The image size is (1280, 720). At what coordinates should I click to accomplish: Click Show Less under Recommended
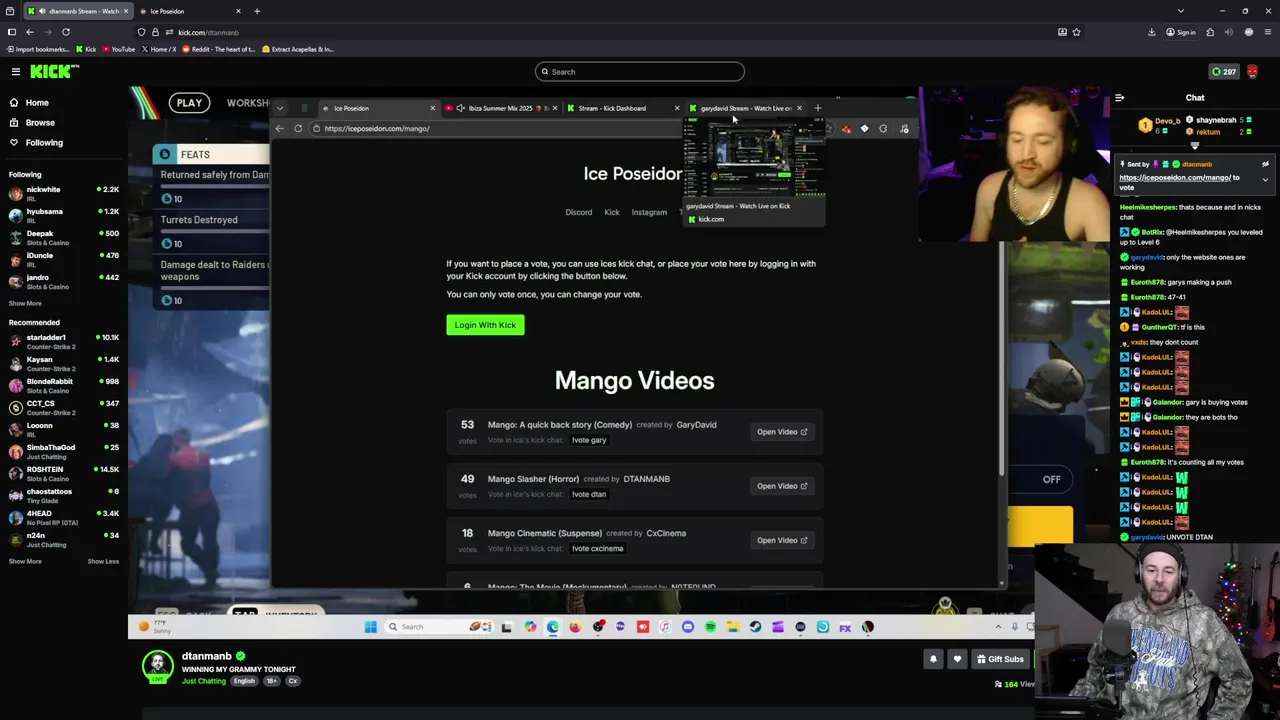[103, 561]
